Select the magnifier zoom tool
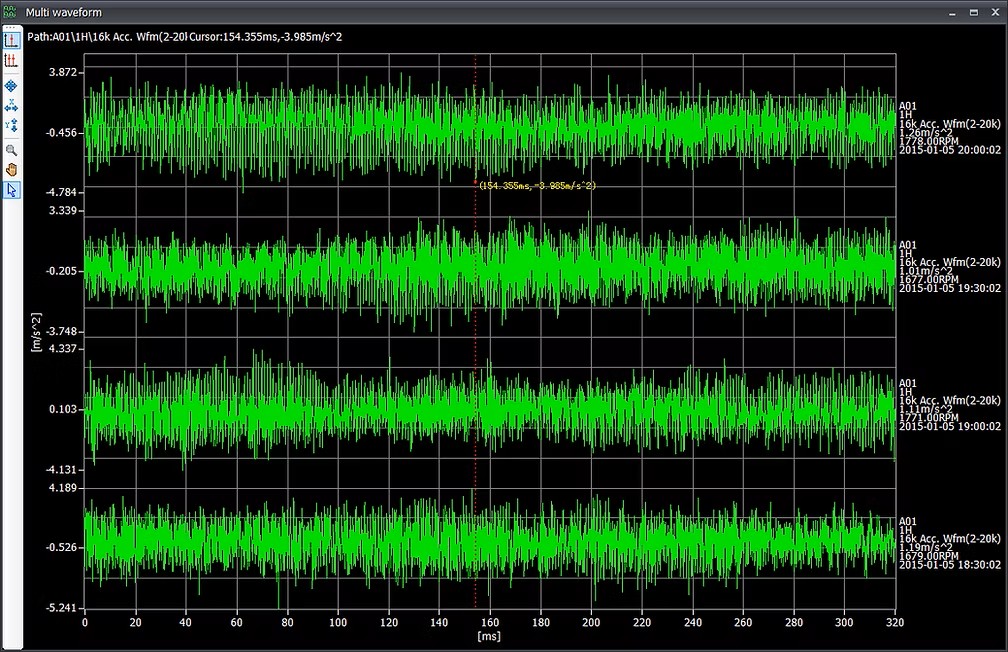Image resolution: width=1008 pixels, height=652 pixels. (11, 150)
